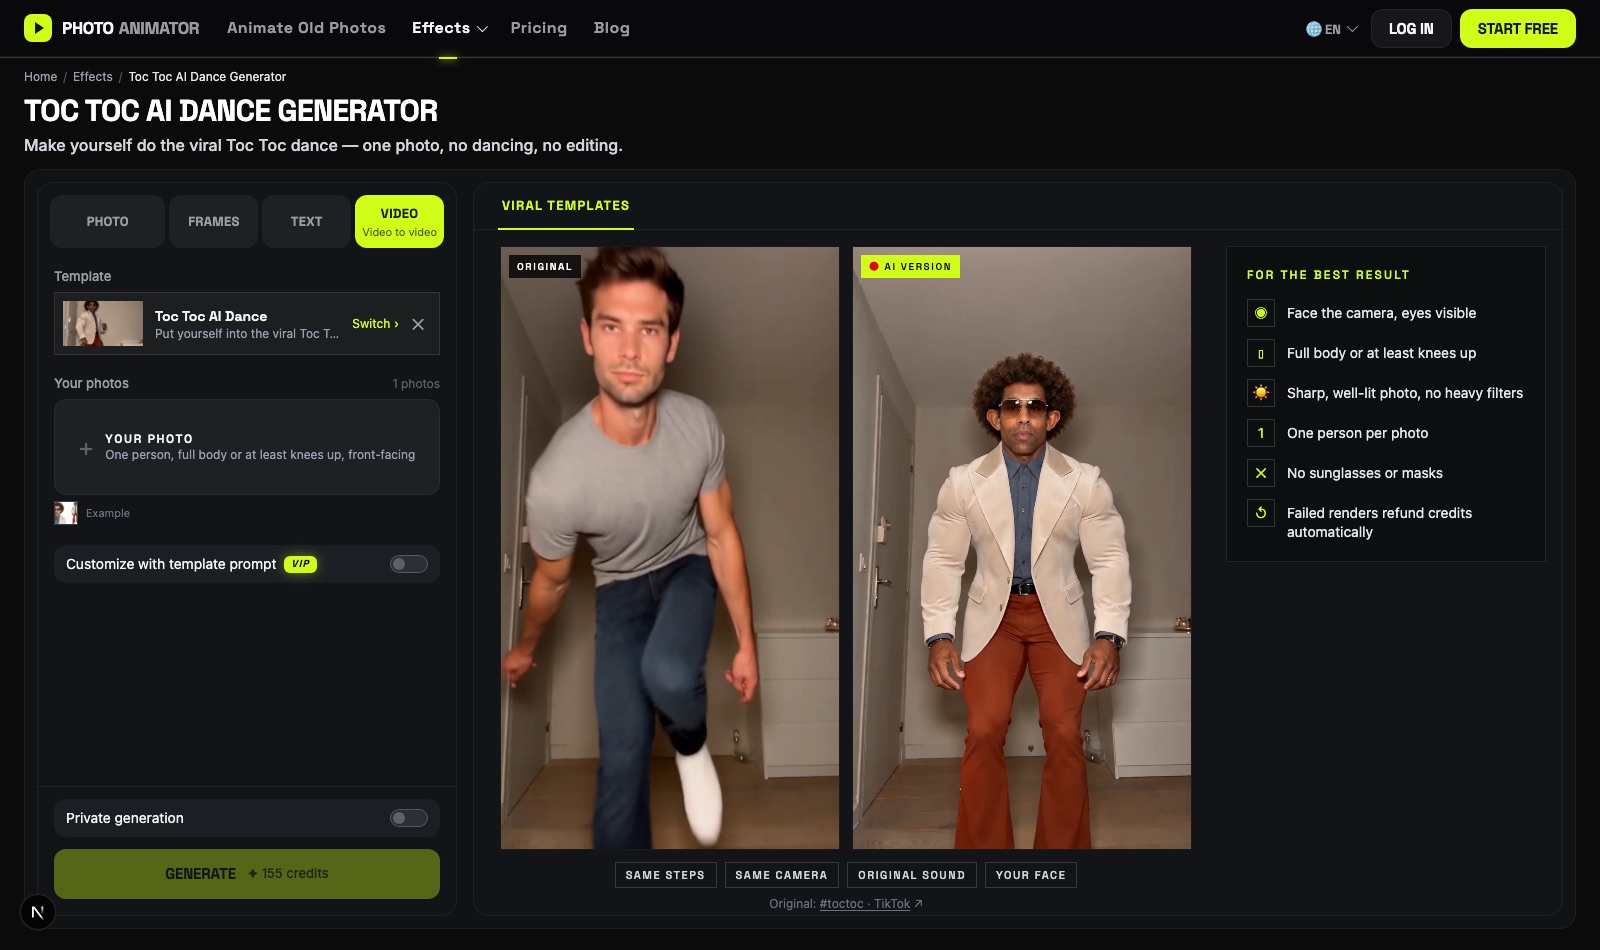The width and height of the screenshot is (1600, 950).
Task: Click the YOUR FACE tag
Action: point(1031,875)
